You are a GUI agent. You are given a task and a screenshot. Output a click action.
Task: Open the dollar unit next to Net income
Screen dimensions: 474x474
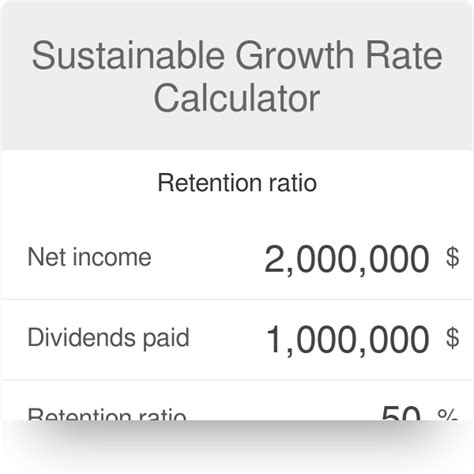tap(453, 258)
